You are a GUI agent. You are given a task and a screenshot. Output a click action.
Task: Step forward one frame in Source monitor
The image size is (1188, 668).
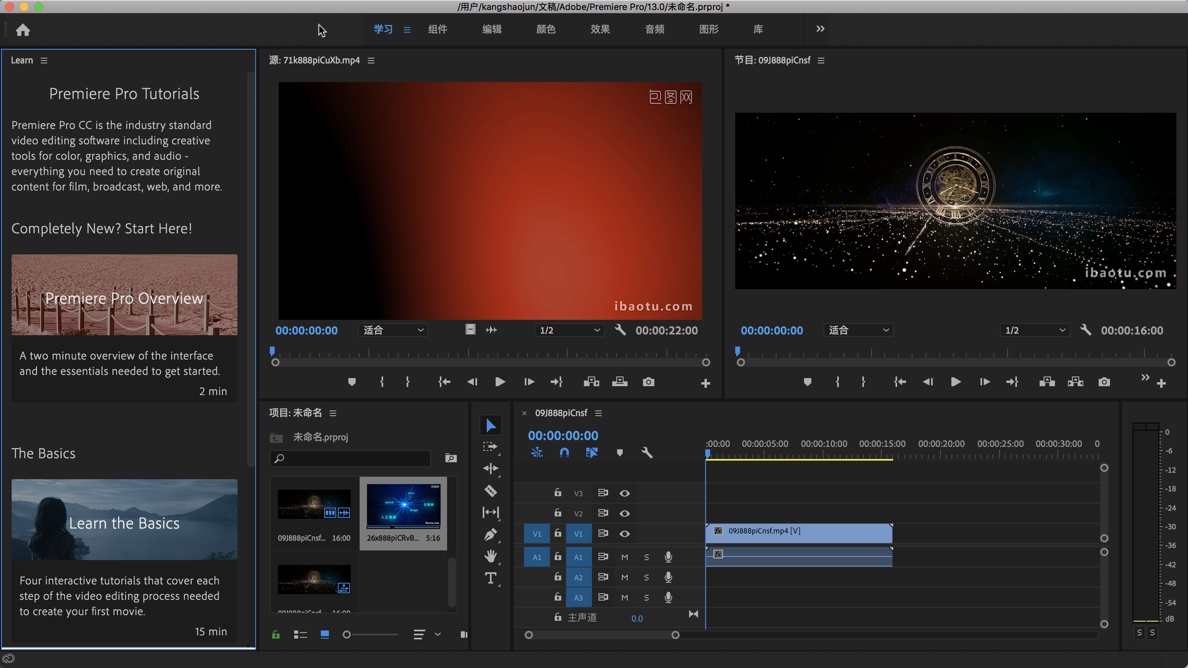click(529, 382)
